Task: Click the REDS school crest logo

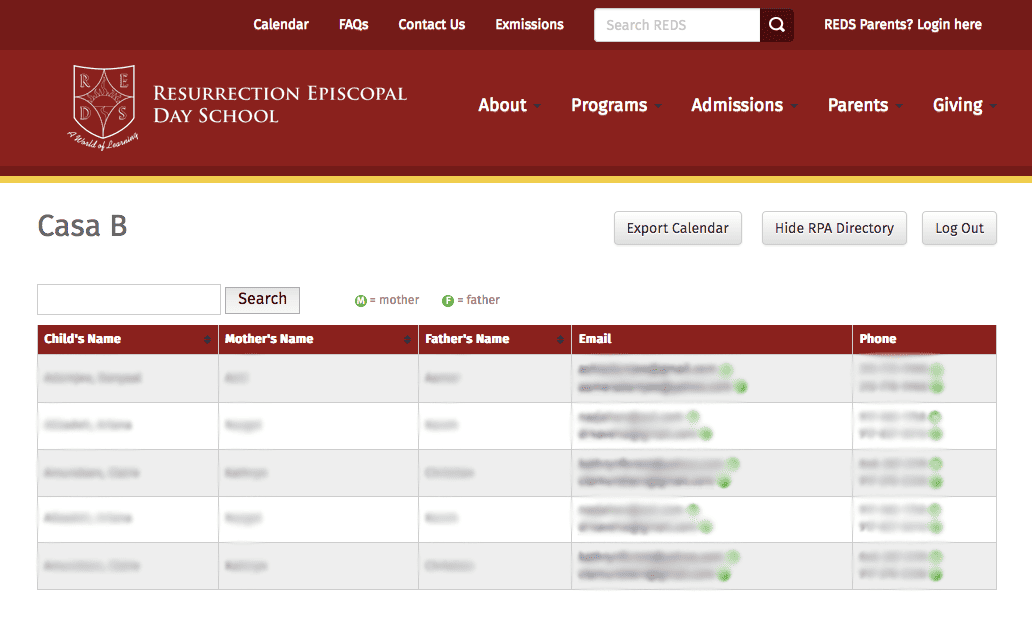Action: click(103, 107)
